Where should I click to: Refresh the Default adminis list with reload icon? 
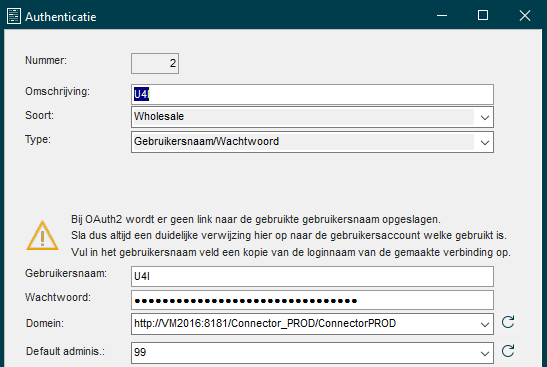tap(508, 351)
